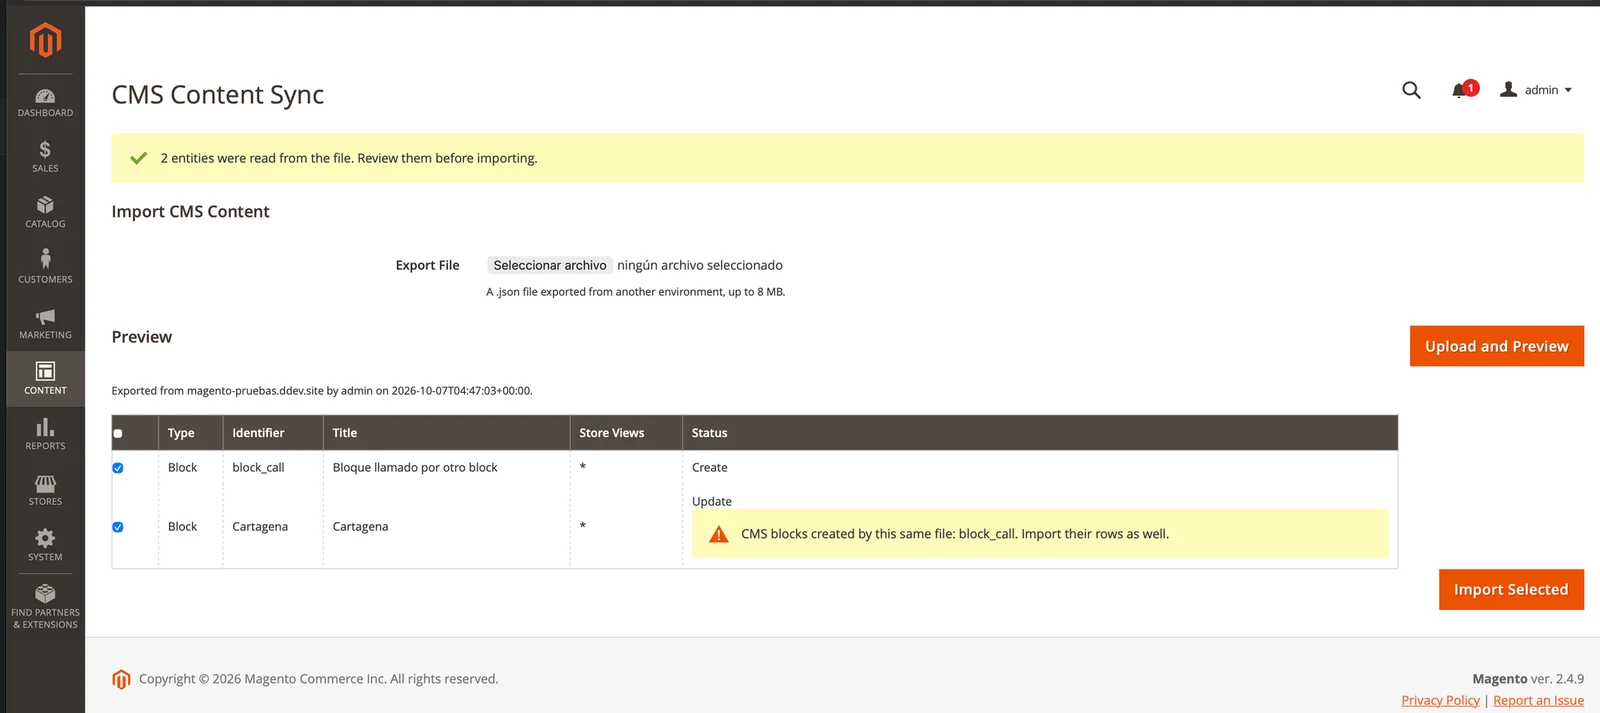Click the '.json file exported' hint text
This screenshot has height=713, width=1600.
[636, 292]
